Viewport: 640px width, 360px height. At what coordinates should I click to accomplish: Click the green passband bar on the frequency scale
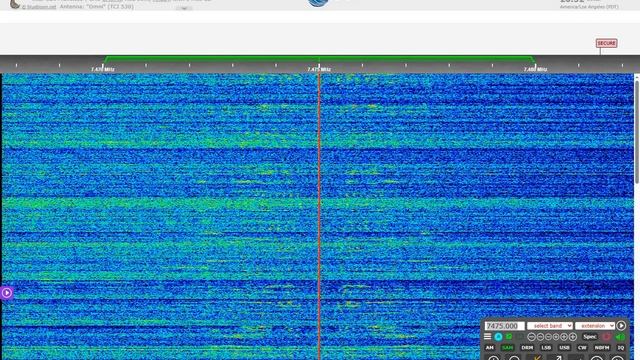pyautogui.click(x=319, y=58)
